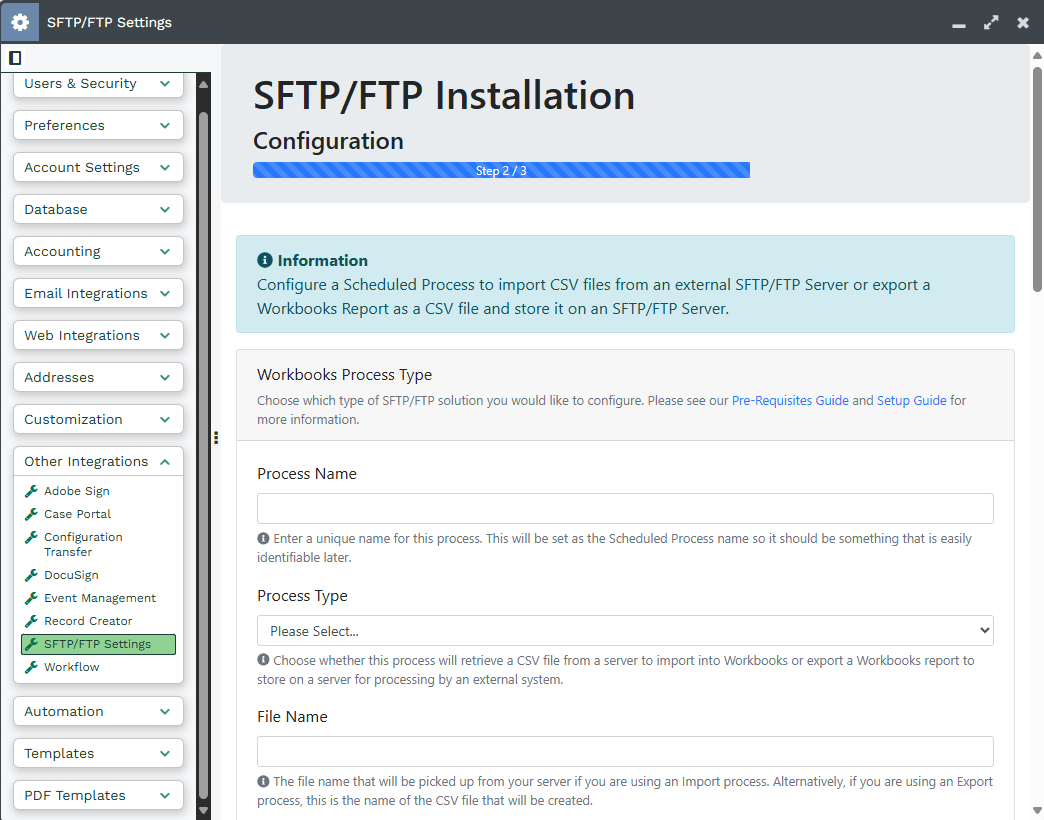Expand the Email Integrations section
Viewport: 1044px width, 820px height.
tap(98, 293)
